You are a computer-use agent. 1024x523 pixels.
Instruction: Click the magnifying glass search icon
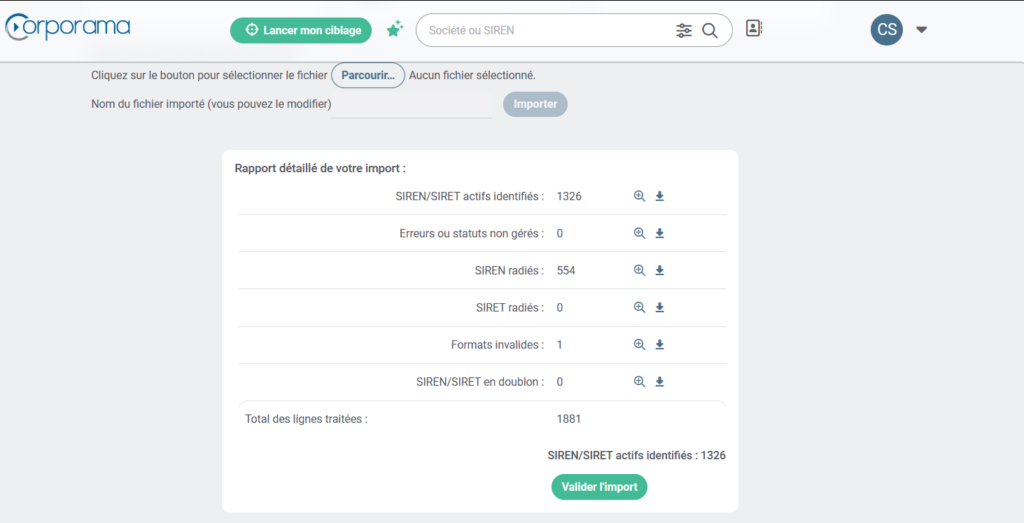(710, 31)
